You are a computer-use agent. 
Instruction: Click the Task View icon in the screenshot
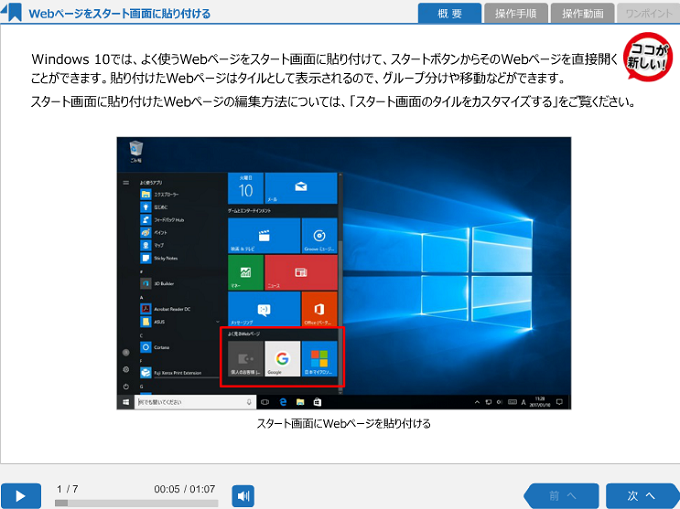(265, 402)
